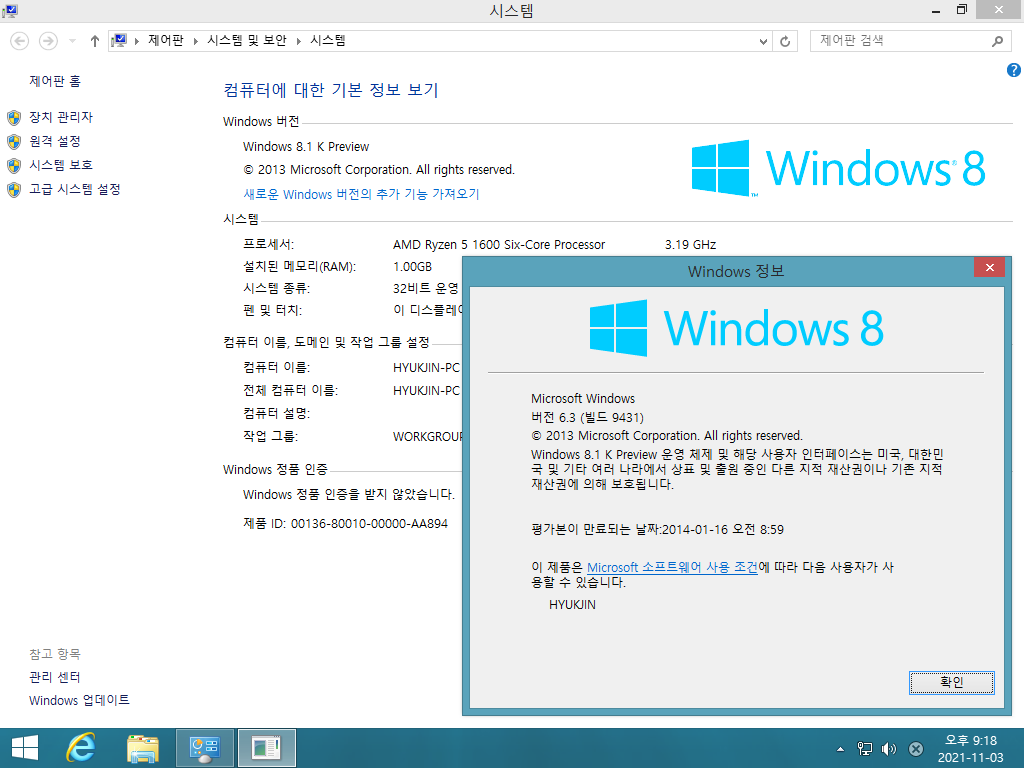Open the recent locations dropdown arrow
This screenshot has width=1024, height=768.
point(72,41)
